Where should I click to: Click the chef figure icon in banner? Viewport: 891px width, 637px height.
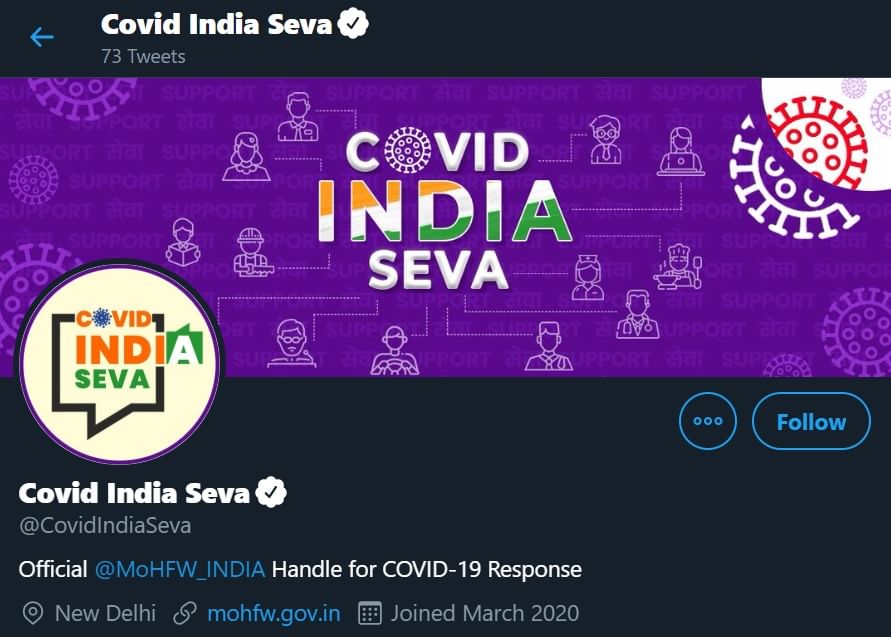(x=678, y=266)
